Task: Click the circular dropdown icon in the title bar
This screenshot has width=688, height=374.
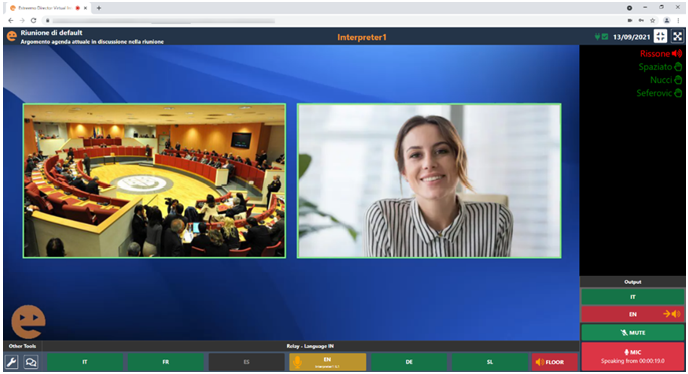Action: coord(629,7)
